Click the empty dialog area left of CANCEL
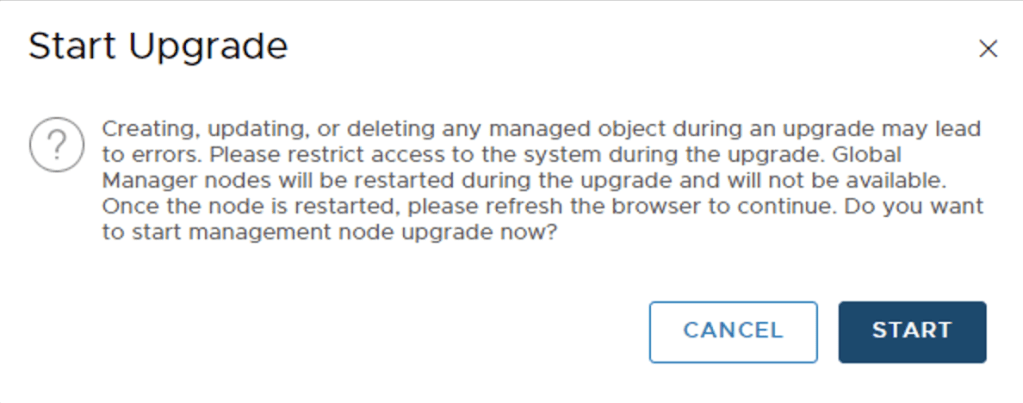The image size is (1023, 403). pos(350,331)
